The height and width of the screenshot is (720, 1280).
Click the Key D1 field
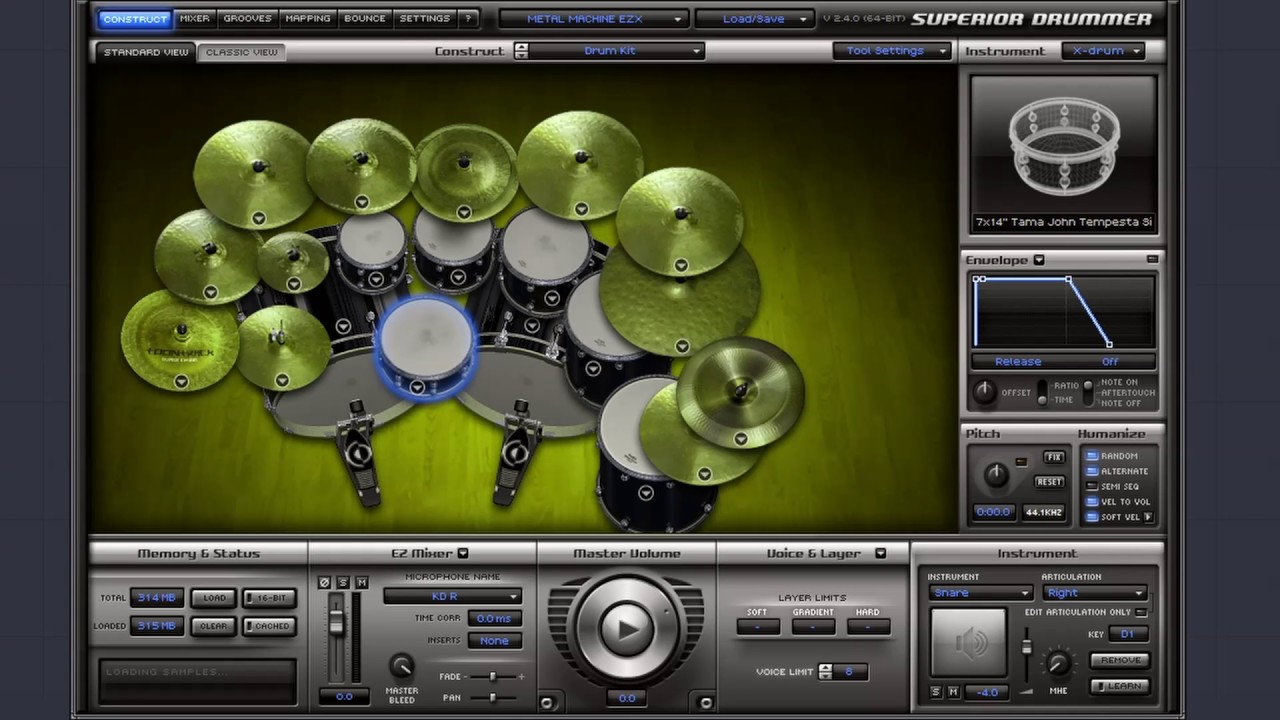[1128, 634]
